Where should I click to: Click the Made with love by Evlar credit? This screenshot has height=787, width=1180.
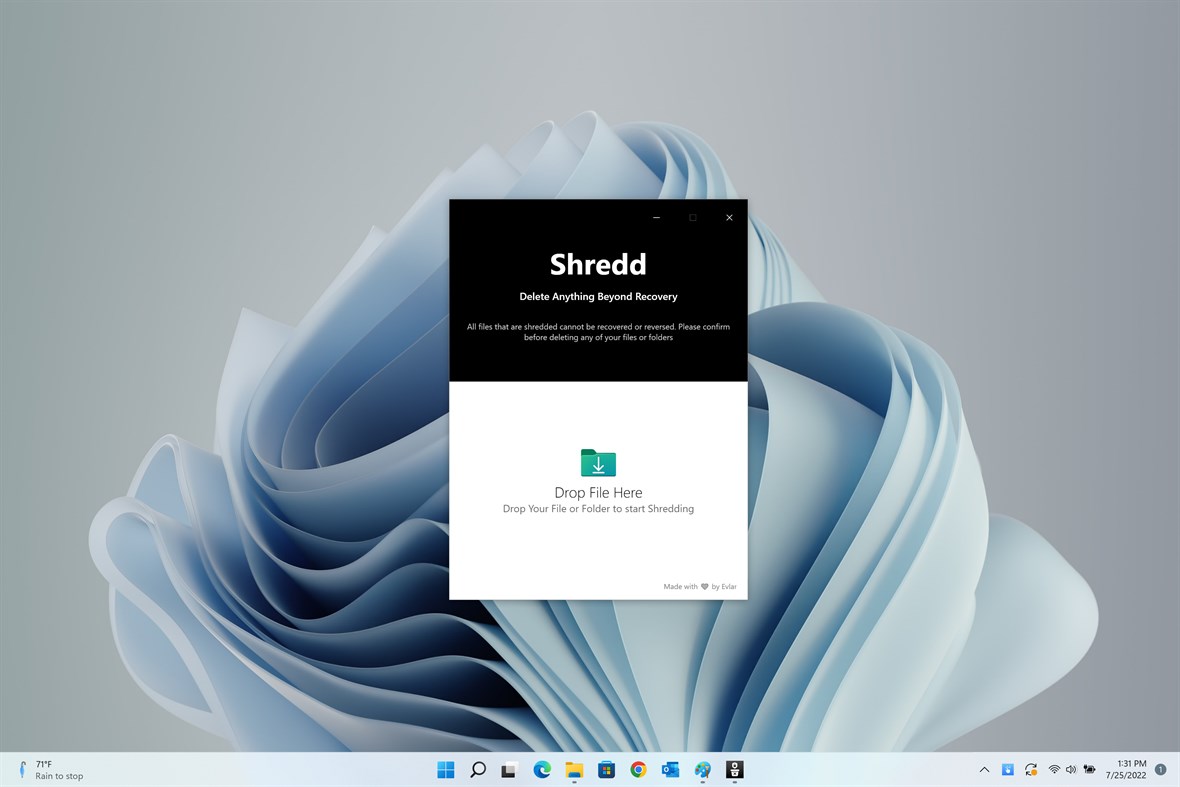(x=699, y=586)
